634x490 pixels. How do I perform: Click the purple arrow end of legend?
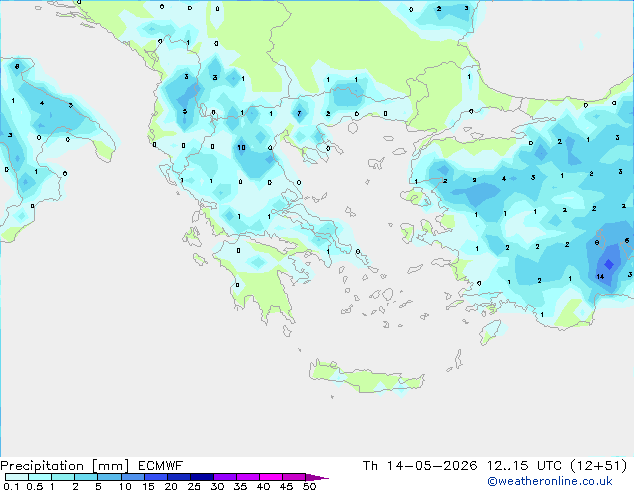317,477
